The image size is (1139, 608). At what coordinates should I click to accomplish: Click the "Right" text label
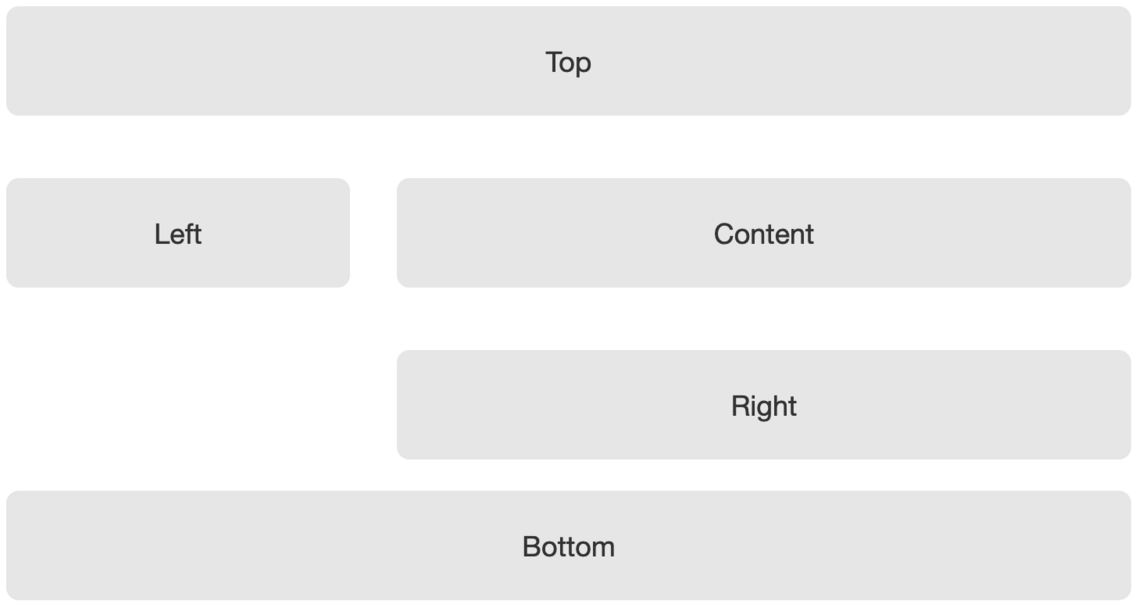[764, 406]
